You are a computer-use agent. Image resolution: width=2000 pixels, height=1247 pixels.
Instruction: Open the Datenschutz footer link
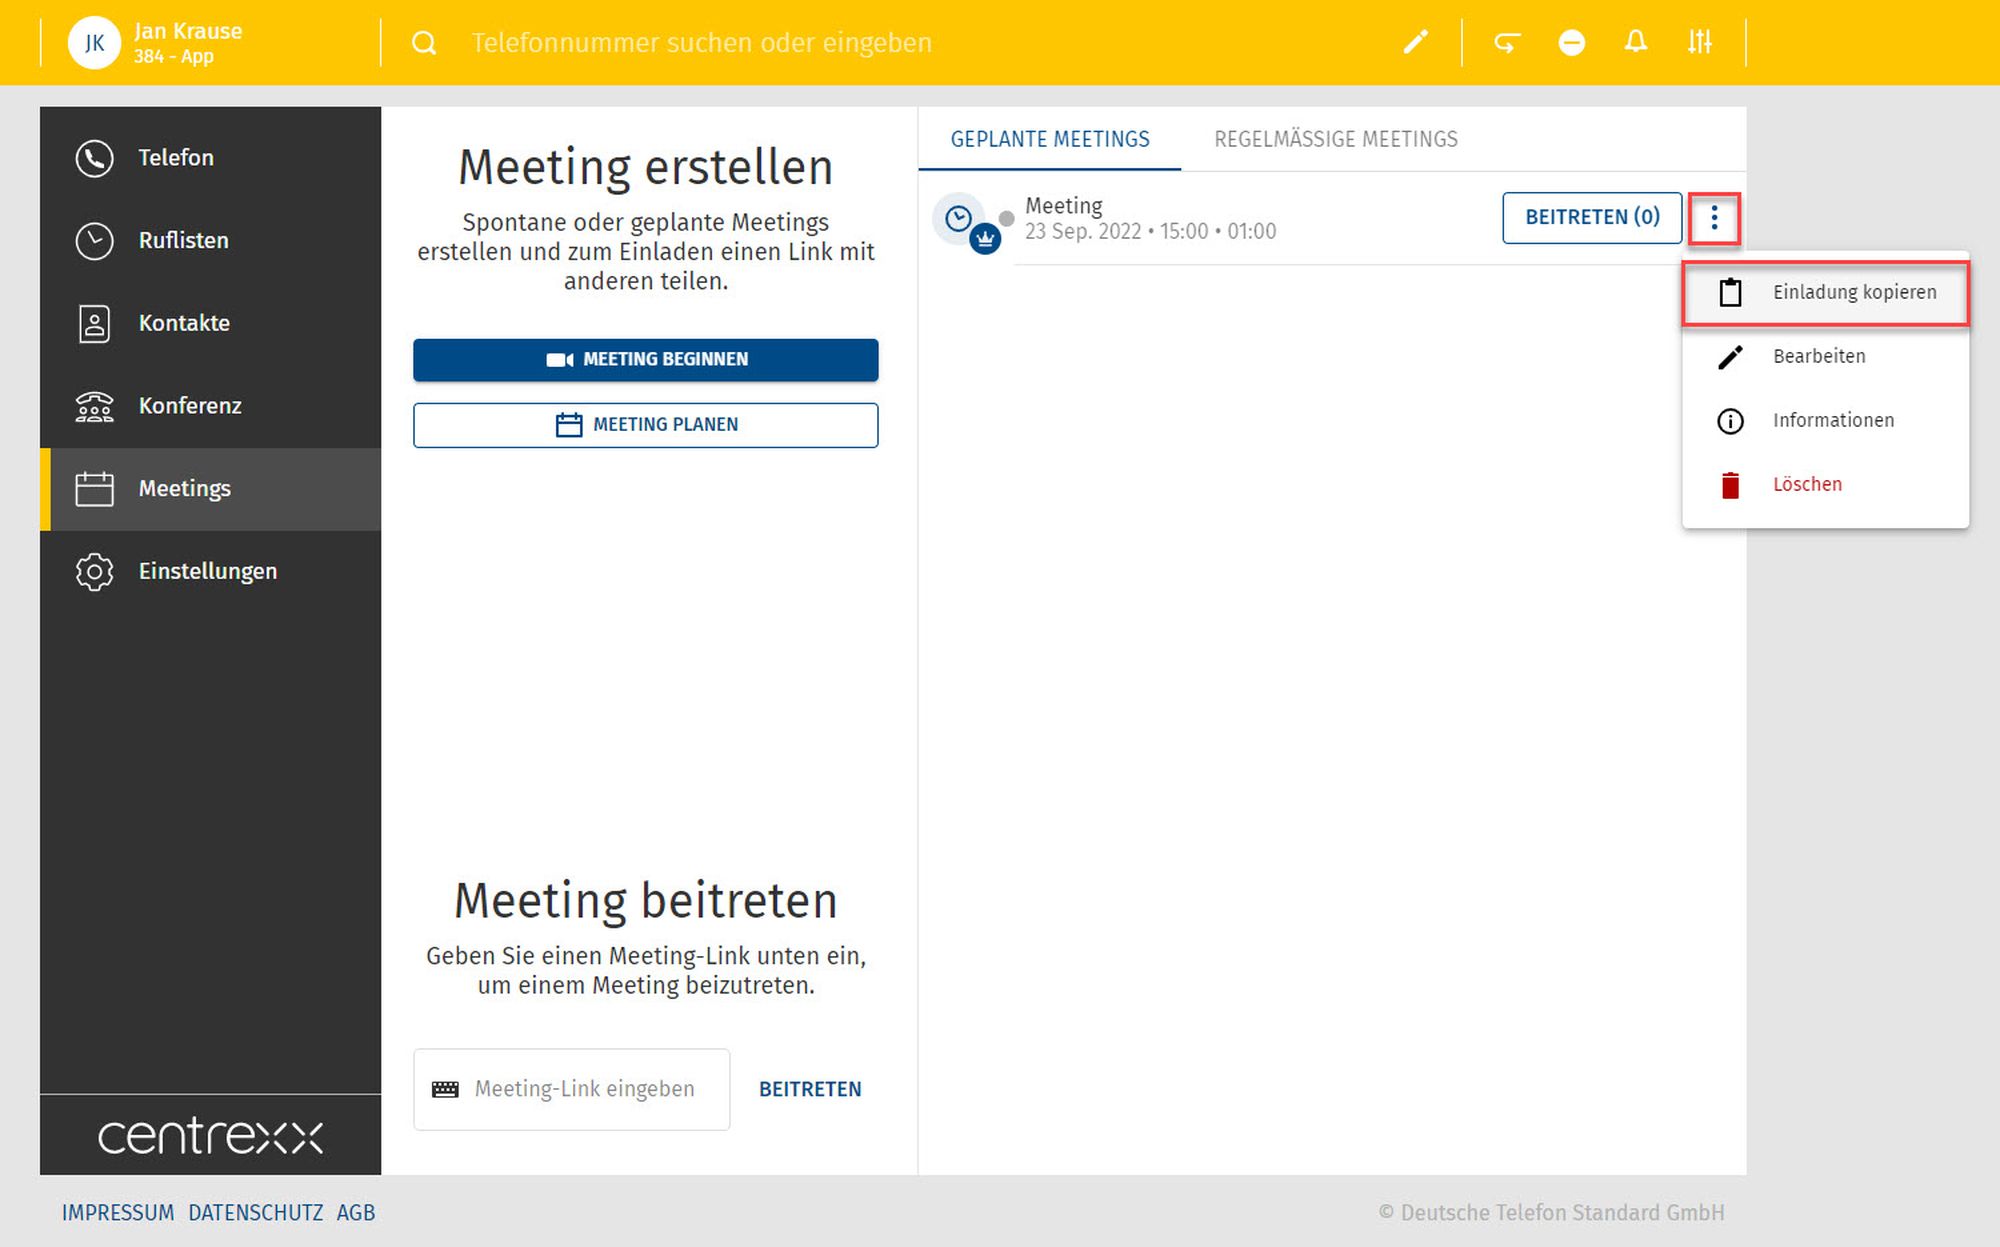tap(255, 1213)
